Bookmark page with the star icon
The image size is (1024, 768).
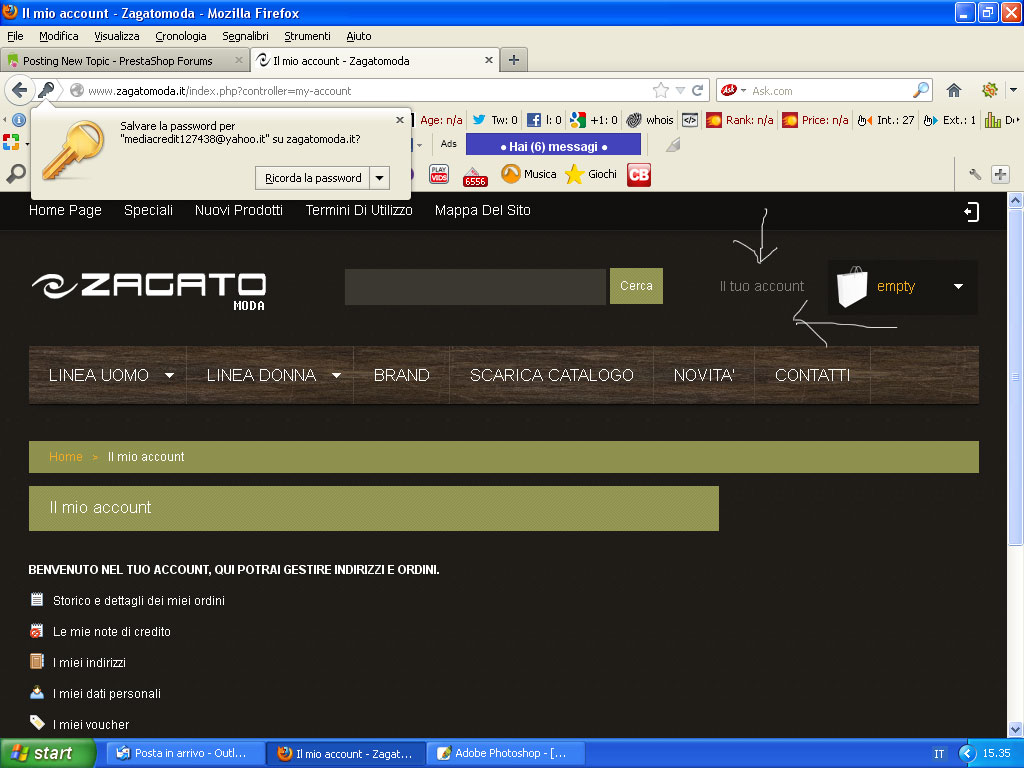(x=661, y=90)
